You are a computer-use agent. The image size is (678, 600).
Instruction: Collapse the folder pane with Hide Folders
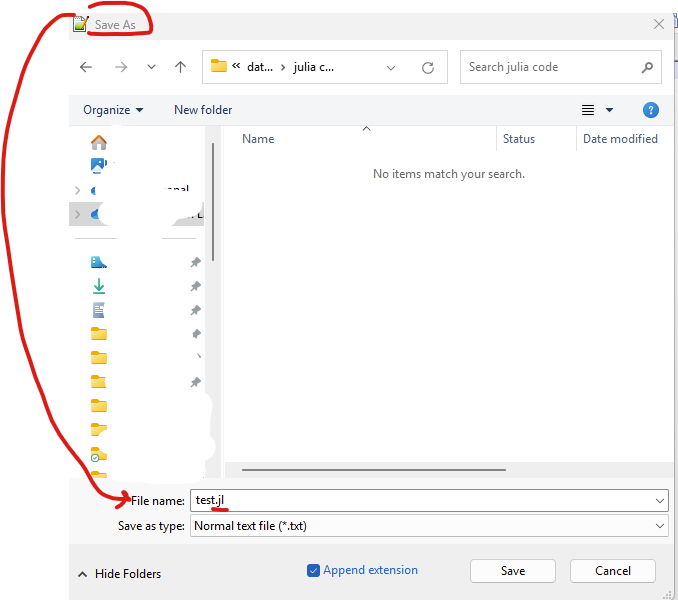pyautogui.click(x=120, y=574)
